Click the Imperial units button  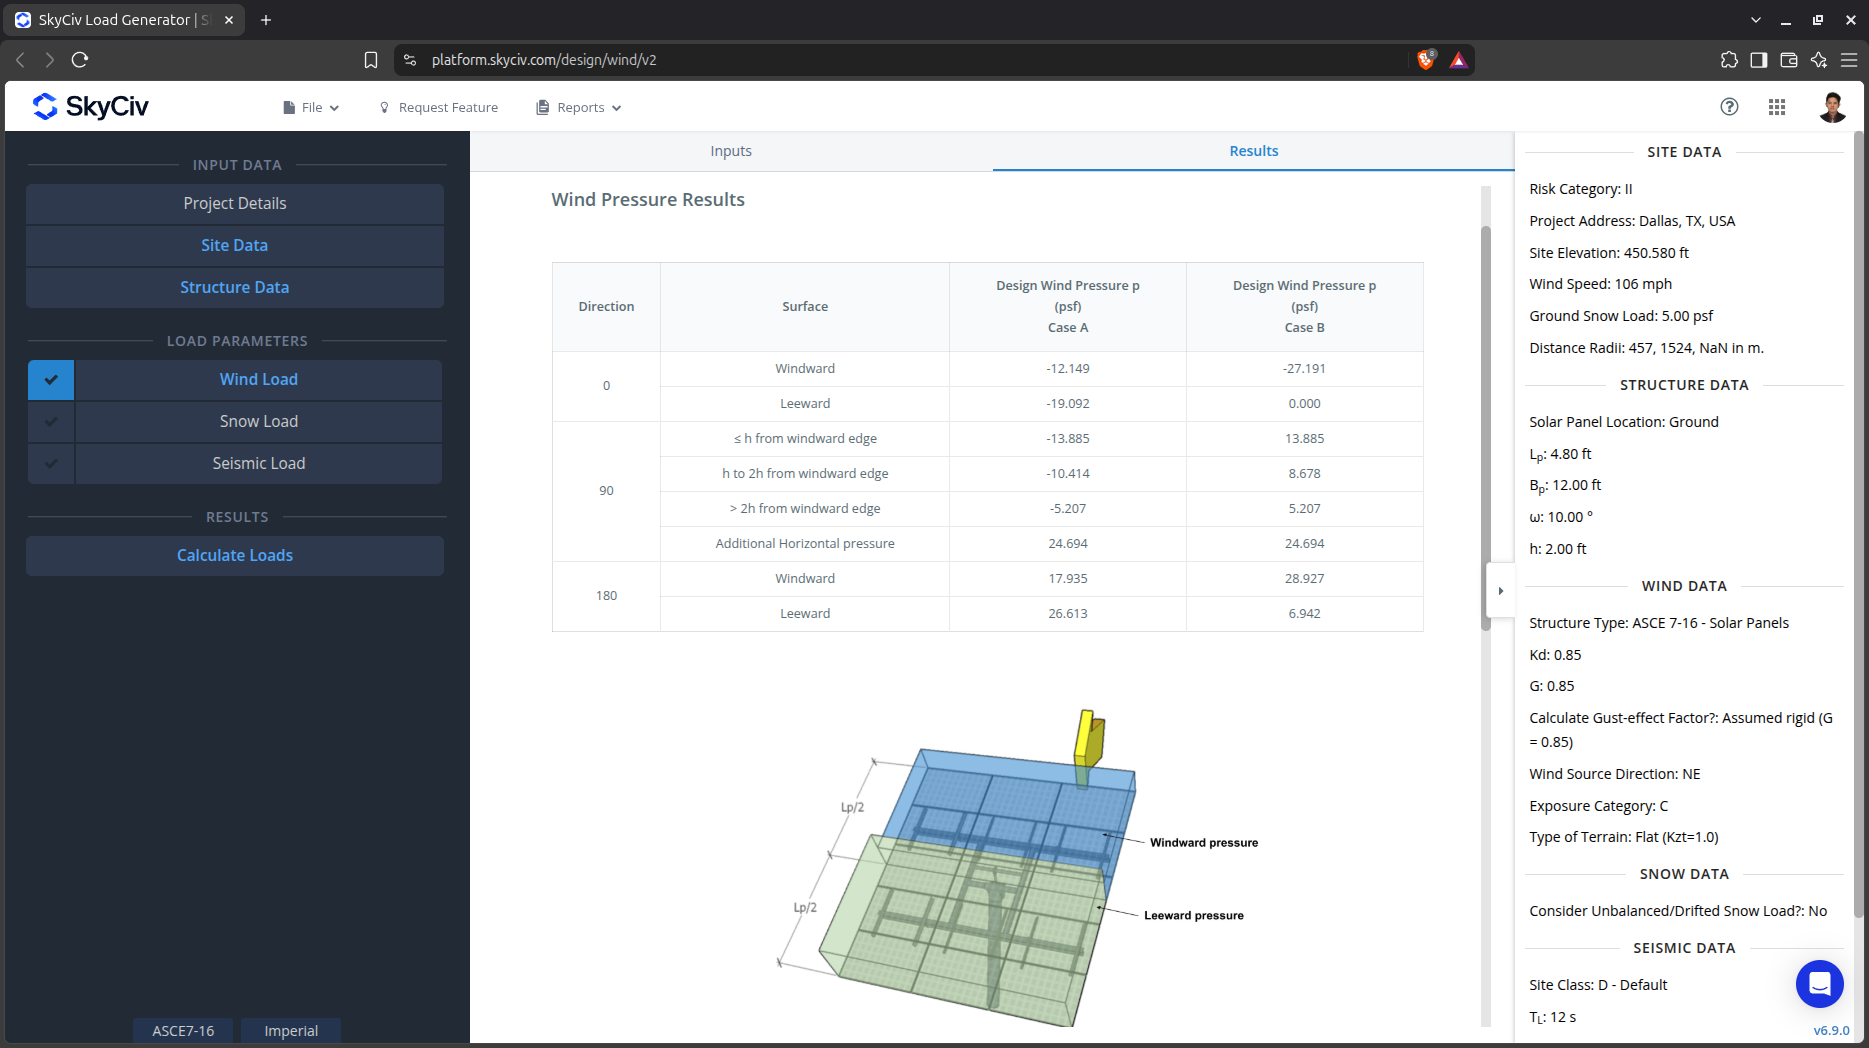coord(291,1031)
